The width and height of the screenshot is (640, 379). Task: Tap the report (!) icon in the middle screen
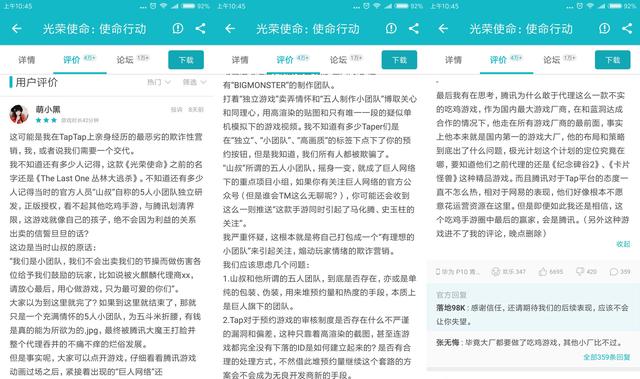(x=391, y=28)
